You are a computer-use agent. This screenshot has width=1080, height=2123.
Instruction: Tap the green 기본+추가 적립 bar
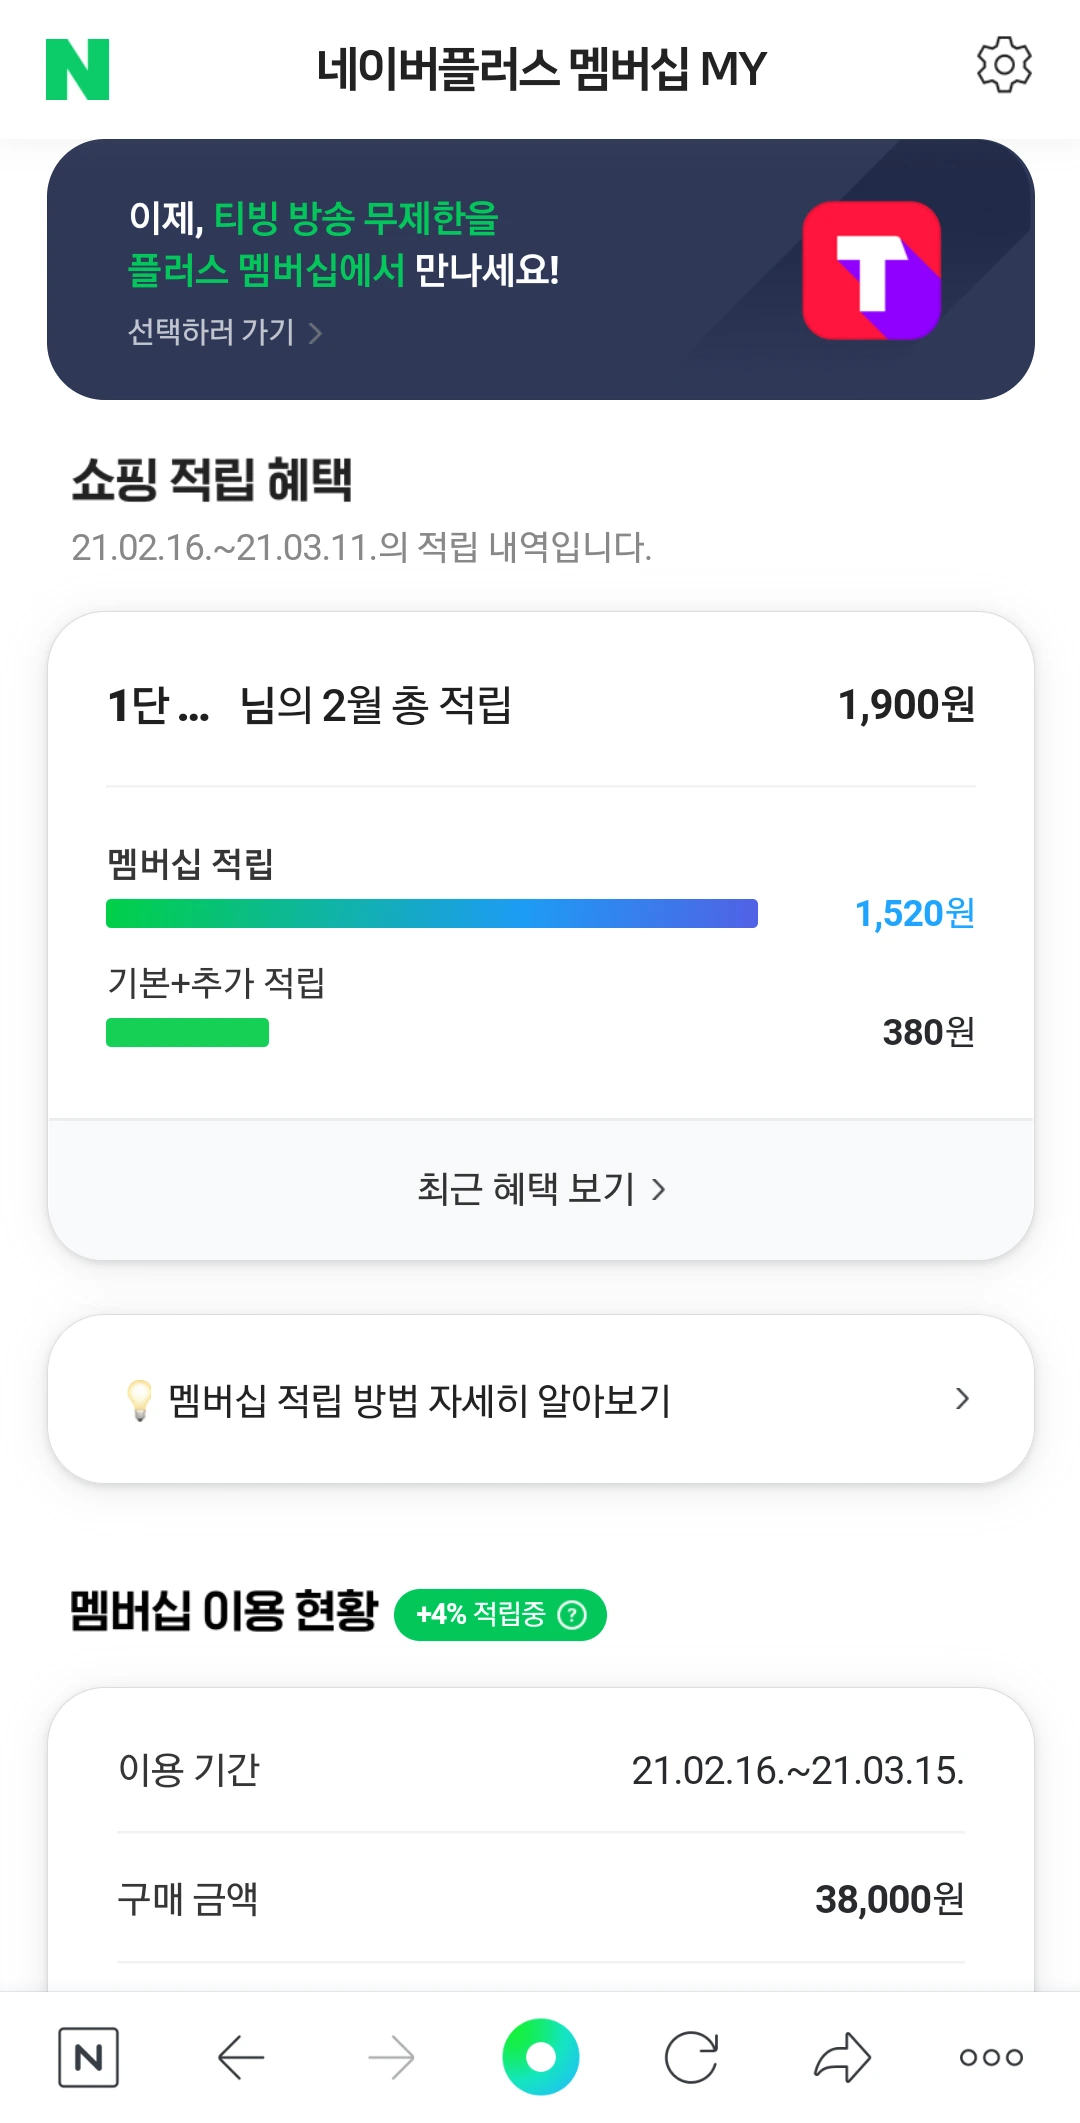tap(187, 1032)
